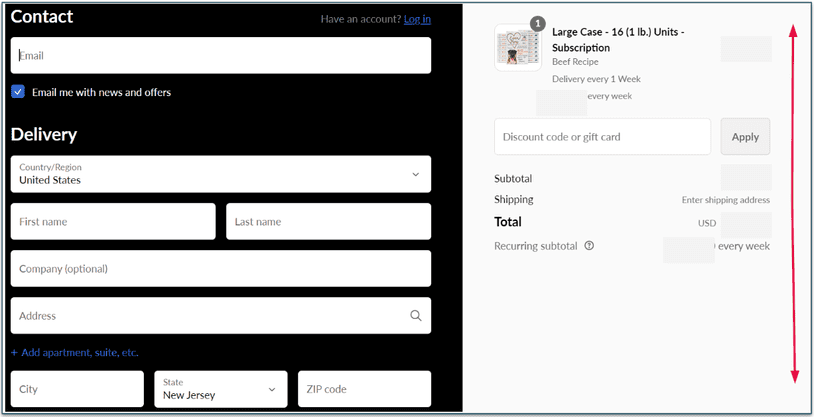814x417 pixels.
Task: Click the quantity badge on product image
Action: tap(538, 24)
